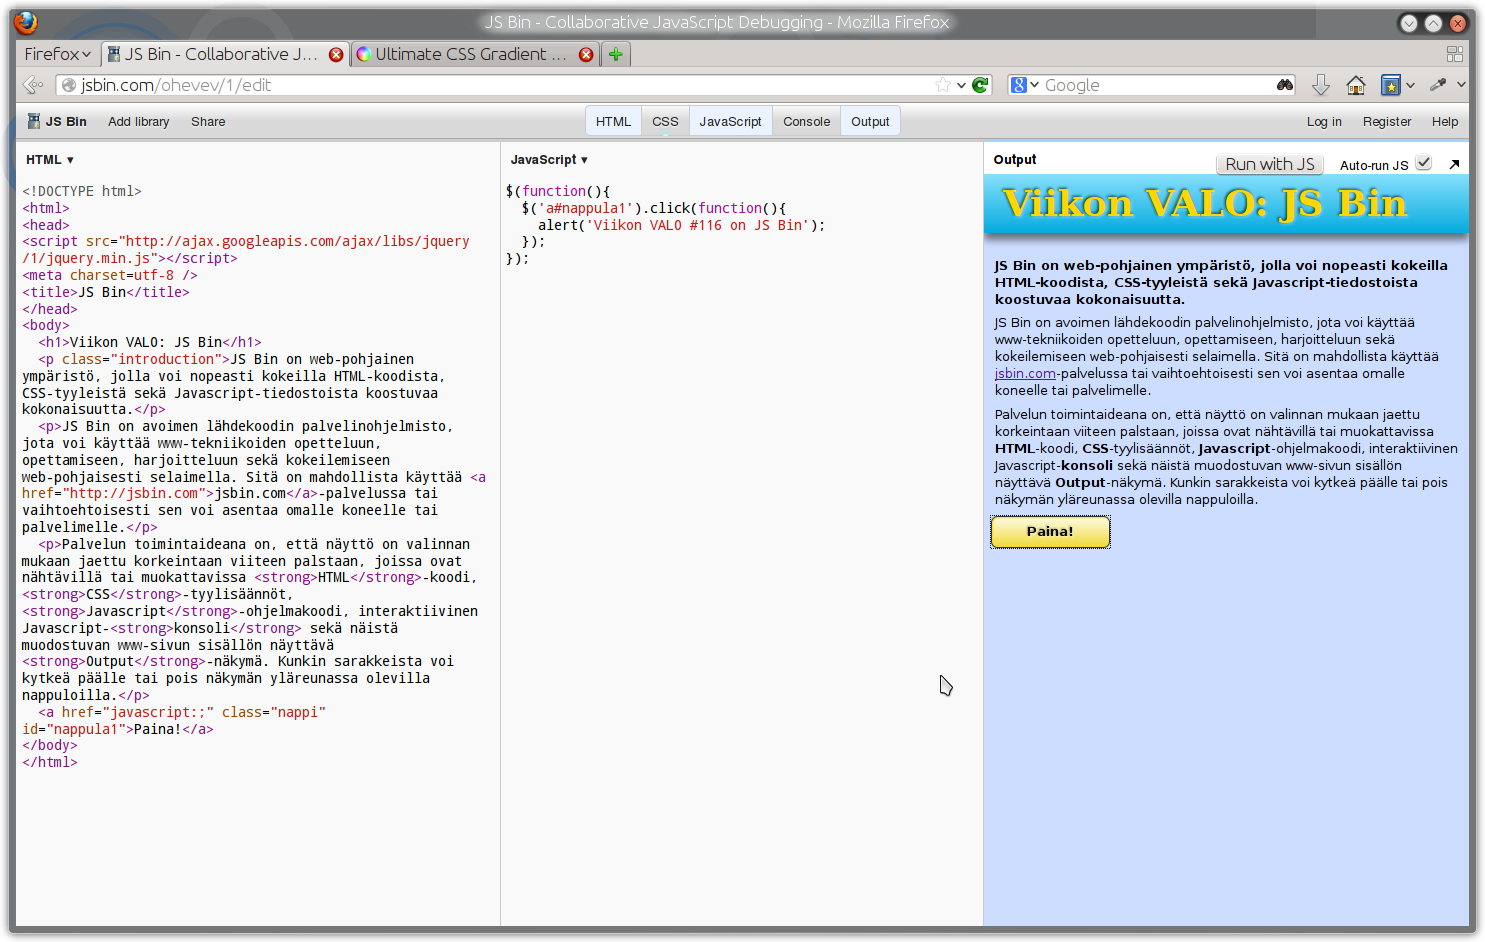Open the Share menu

coord(208,121)
